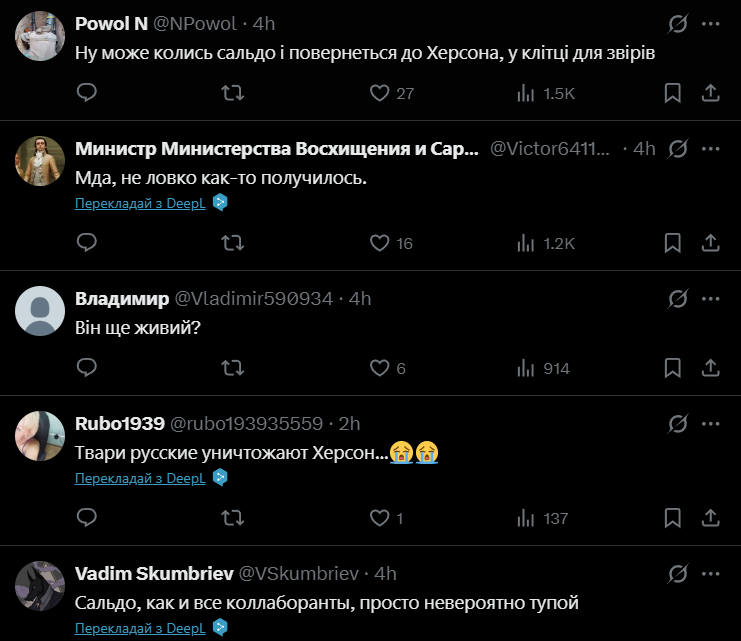
Task: Like the tweet from Powol N
Action: point(379,93)
